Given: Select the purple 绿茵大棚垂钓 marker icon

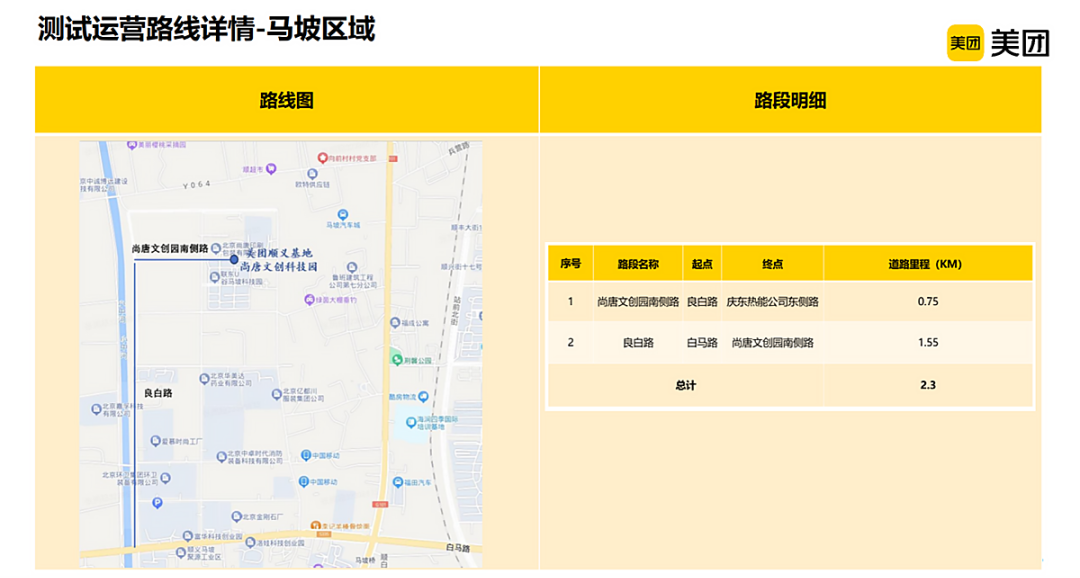Looking at the screenshot, I should pos(309,300).
